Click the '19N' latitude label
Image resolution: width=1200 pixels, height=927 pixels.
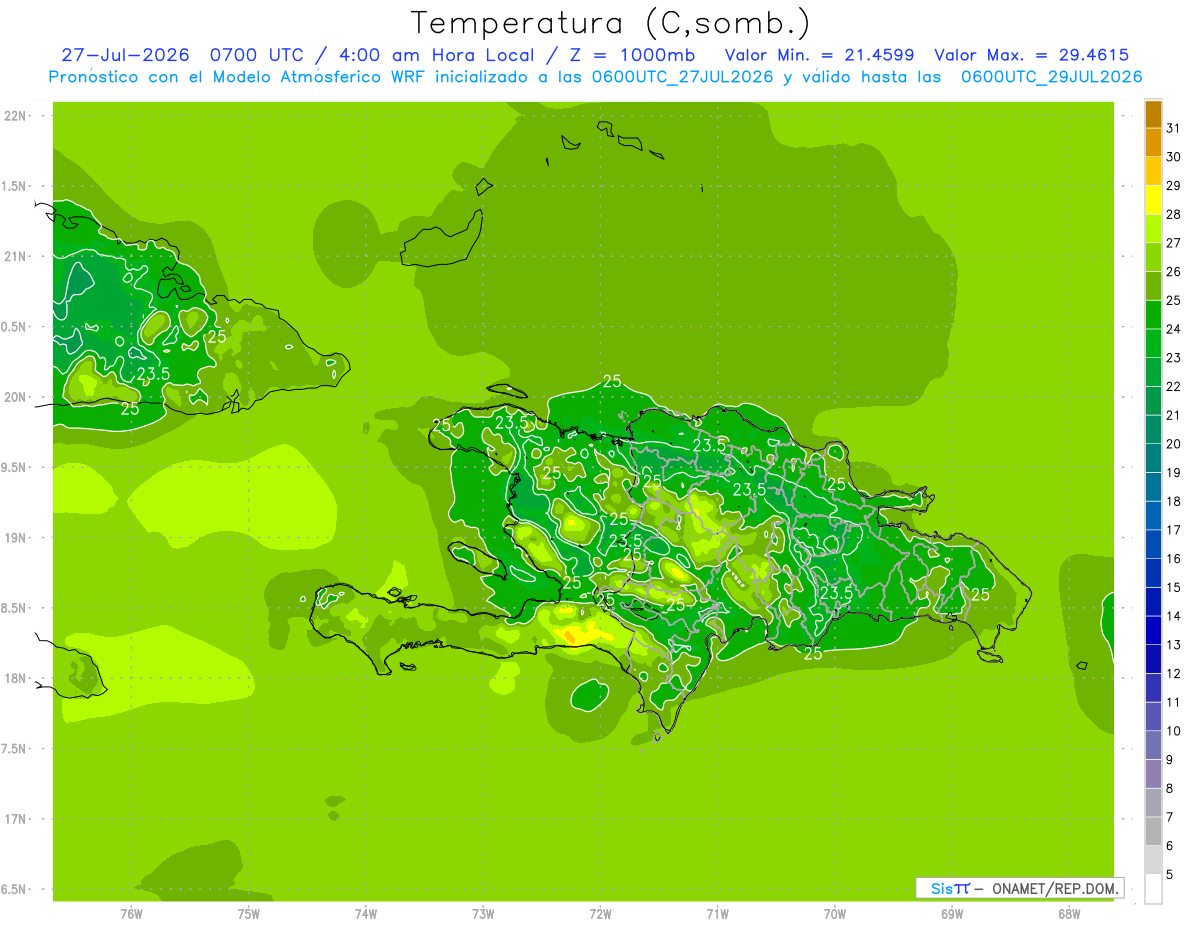(x=15, y=538)
